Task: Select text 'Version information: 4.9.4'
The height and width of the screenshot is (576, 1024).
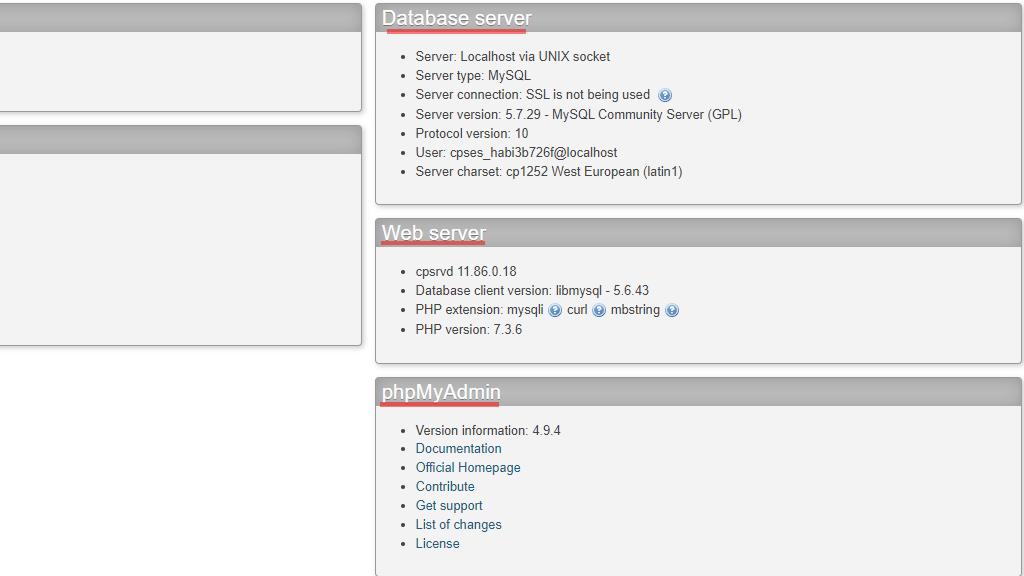Action: click(488, 430)
